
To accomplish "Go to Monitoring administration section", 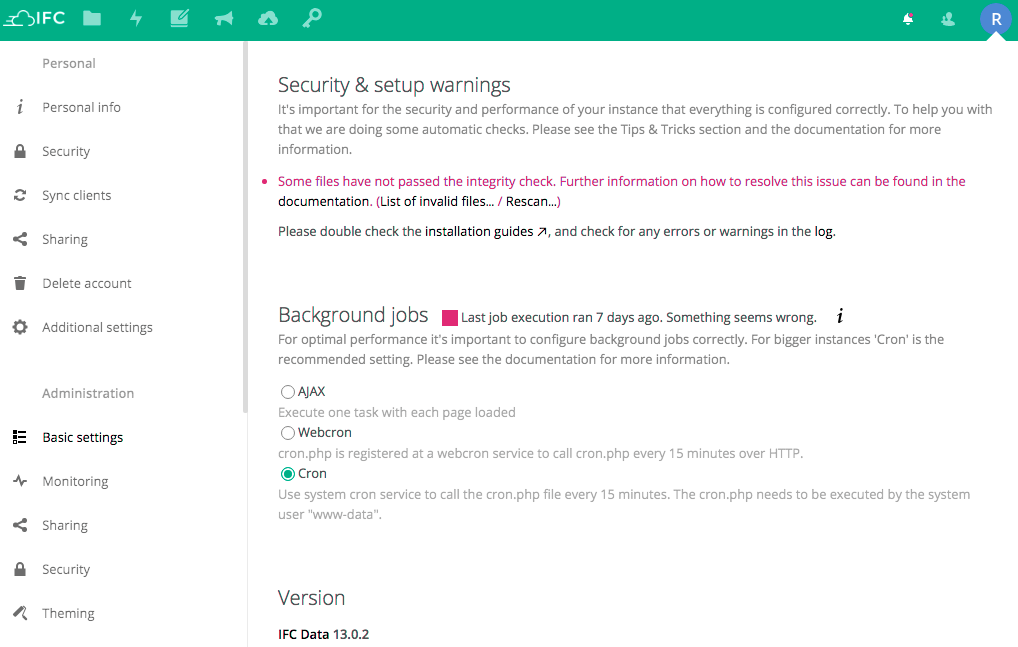I will click(x=75, y=481).
